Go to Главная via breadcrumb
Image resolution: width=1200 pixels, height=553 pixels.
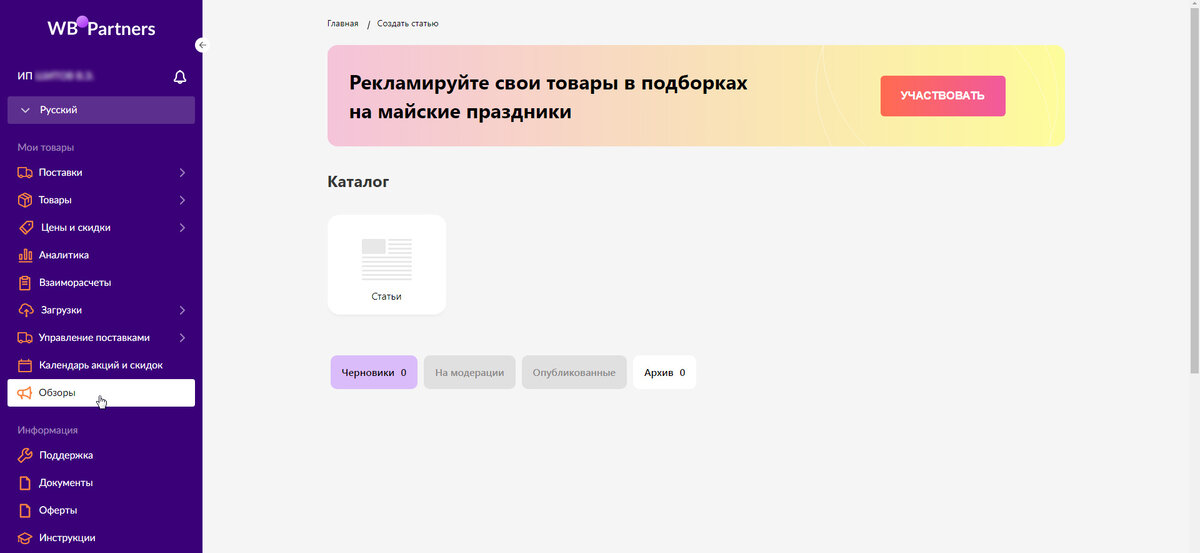pyautogui.click(x=343, y=23)
